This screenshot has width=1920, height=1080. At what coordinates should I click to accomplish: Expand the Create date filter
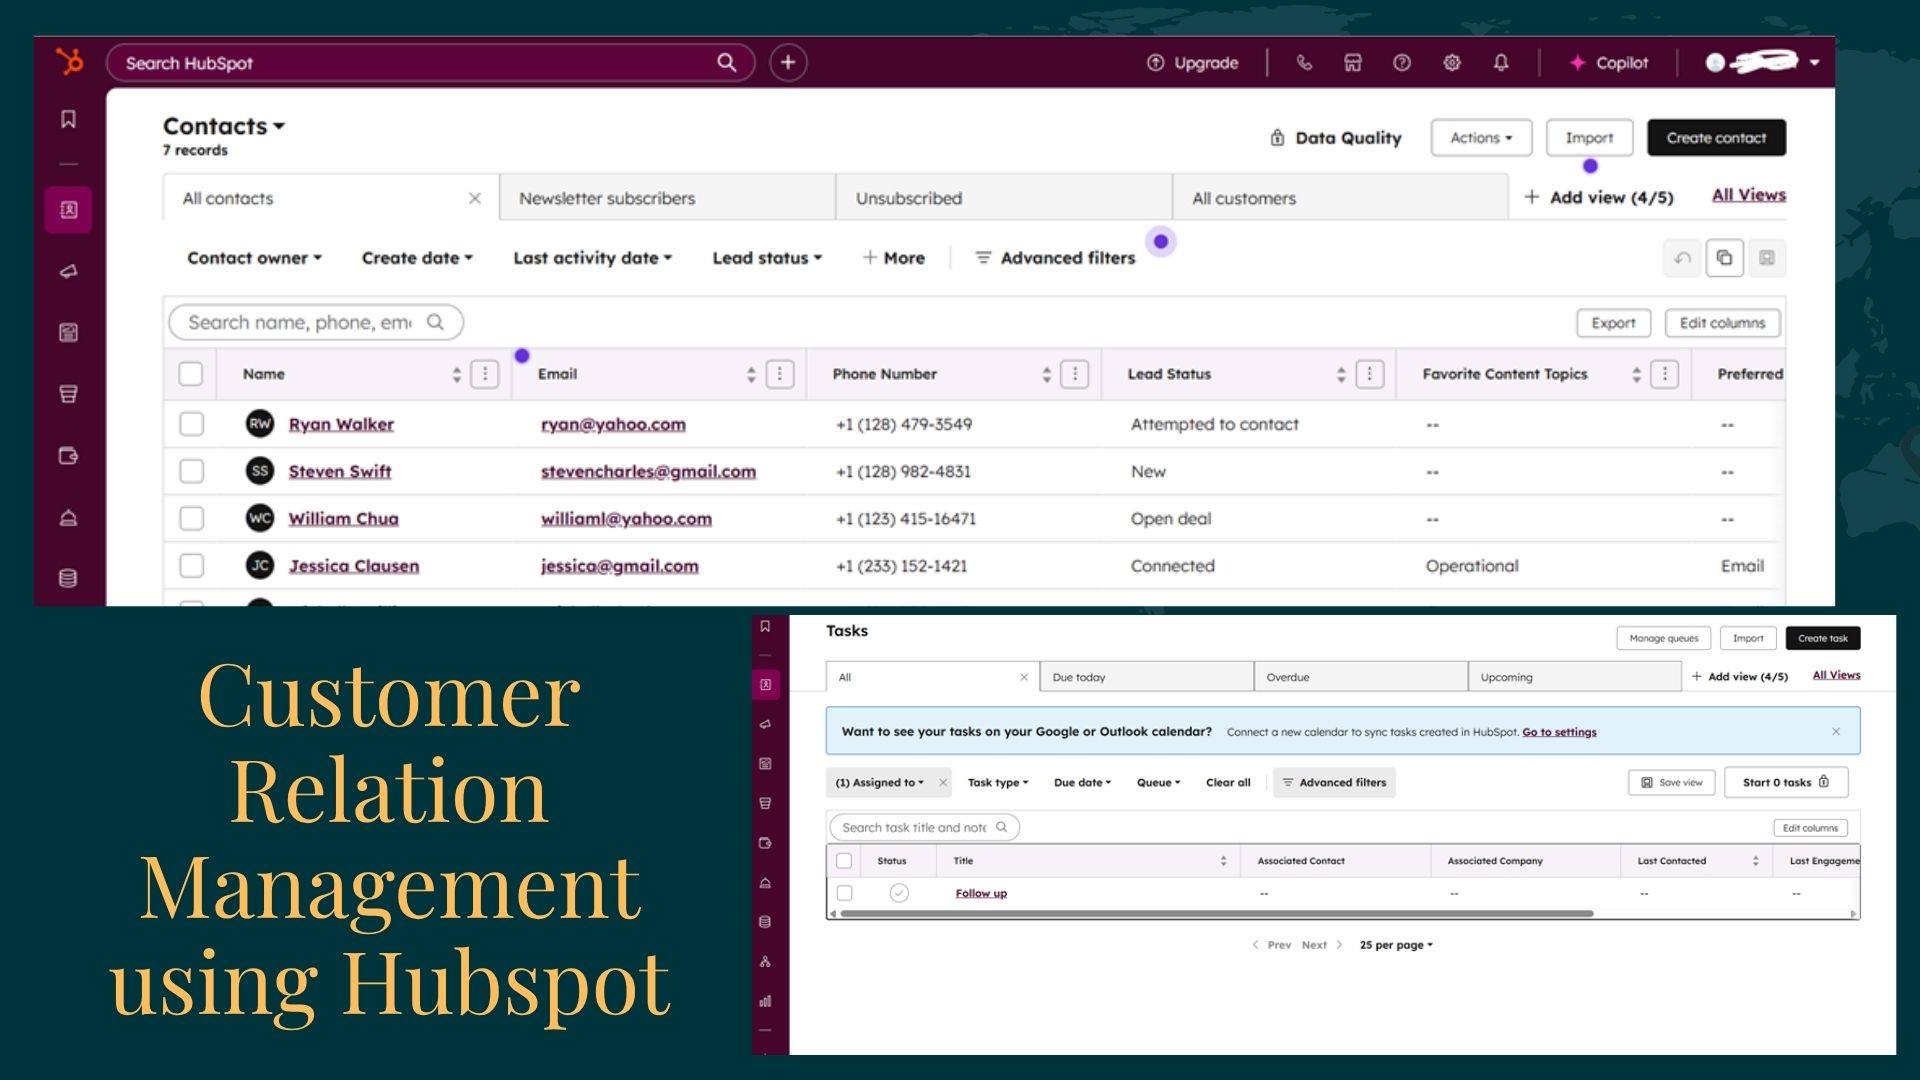pos(417,258)
